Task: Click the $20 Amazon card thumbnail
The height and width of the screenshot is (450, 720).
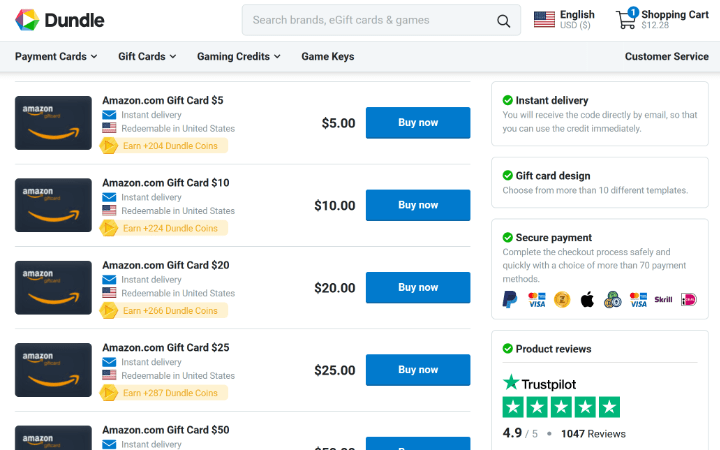Action: 53,287
